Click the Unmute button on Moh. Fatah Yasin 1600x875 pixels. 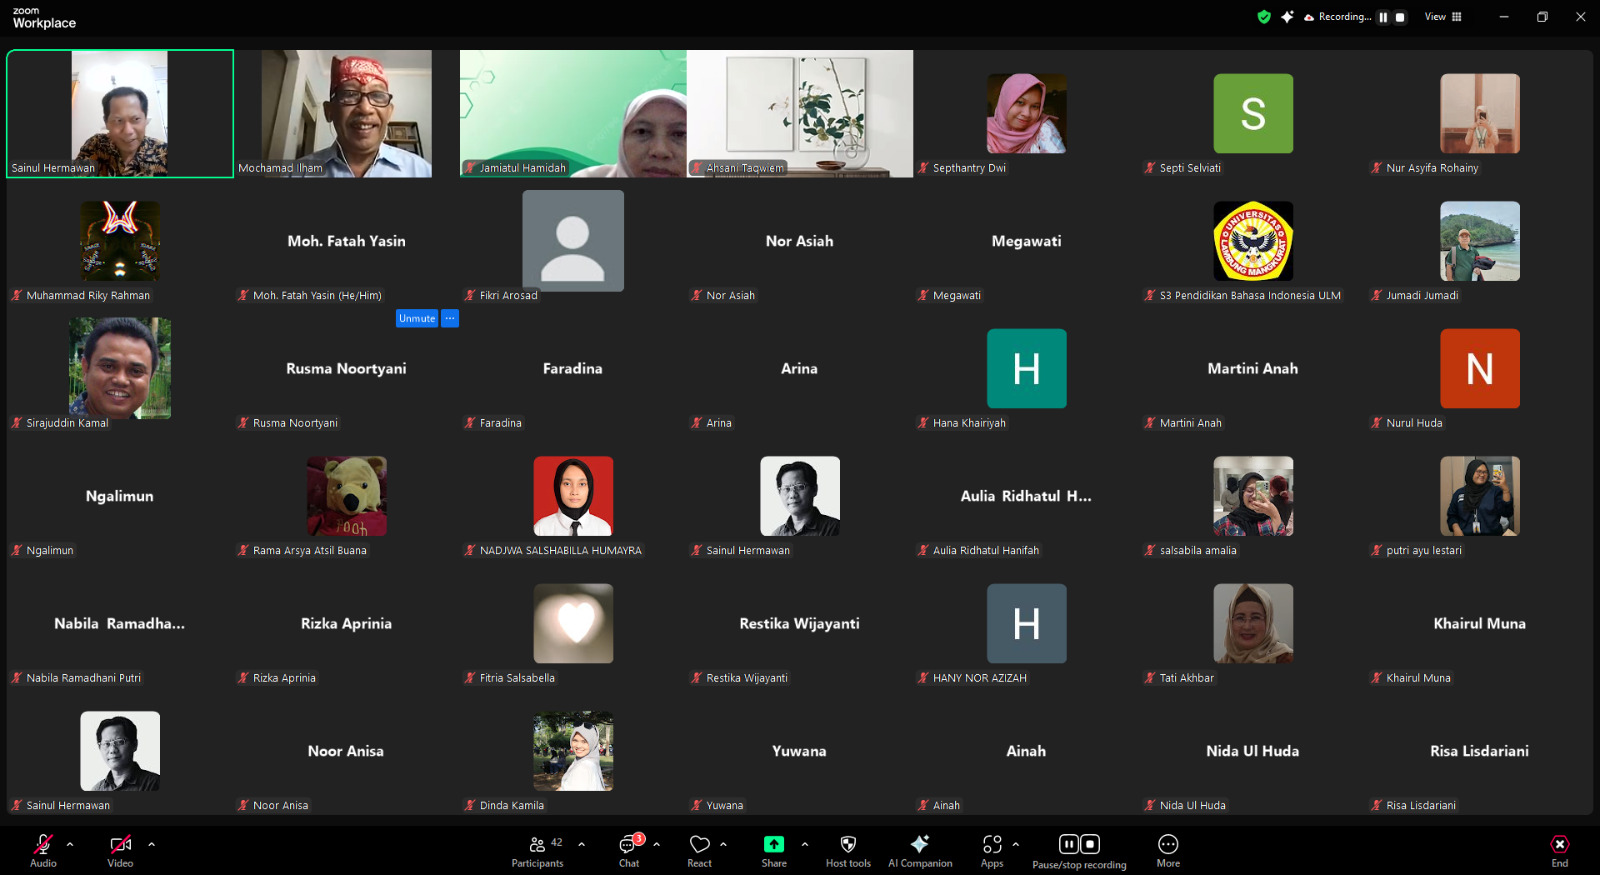click(x=417, y=318)
